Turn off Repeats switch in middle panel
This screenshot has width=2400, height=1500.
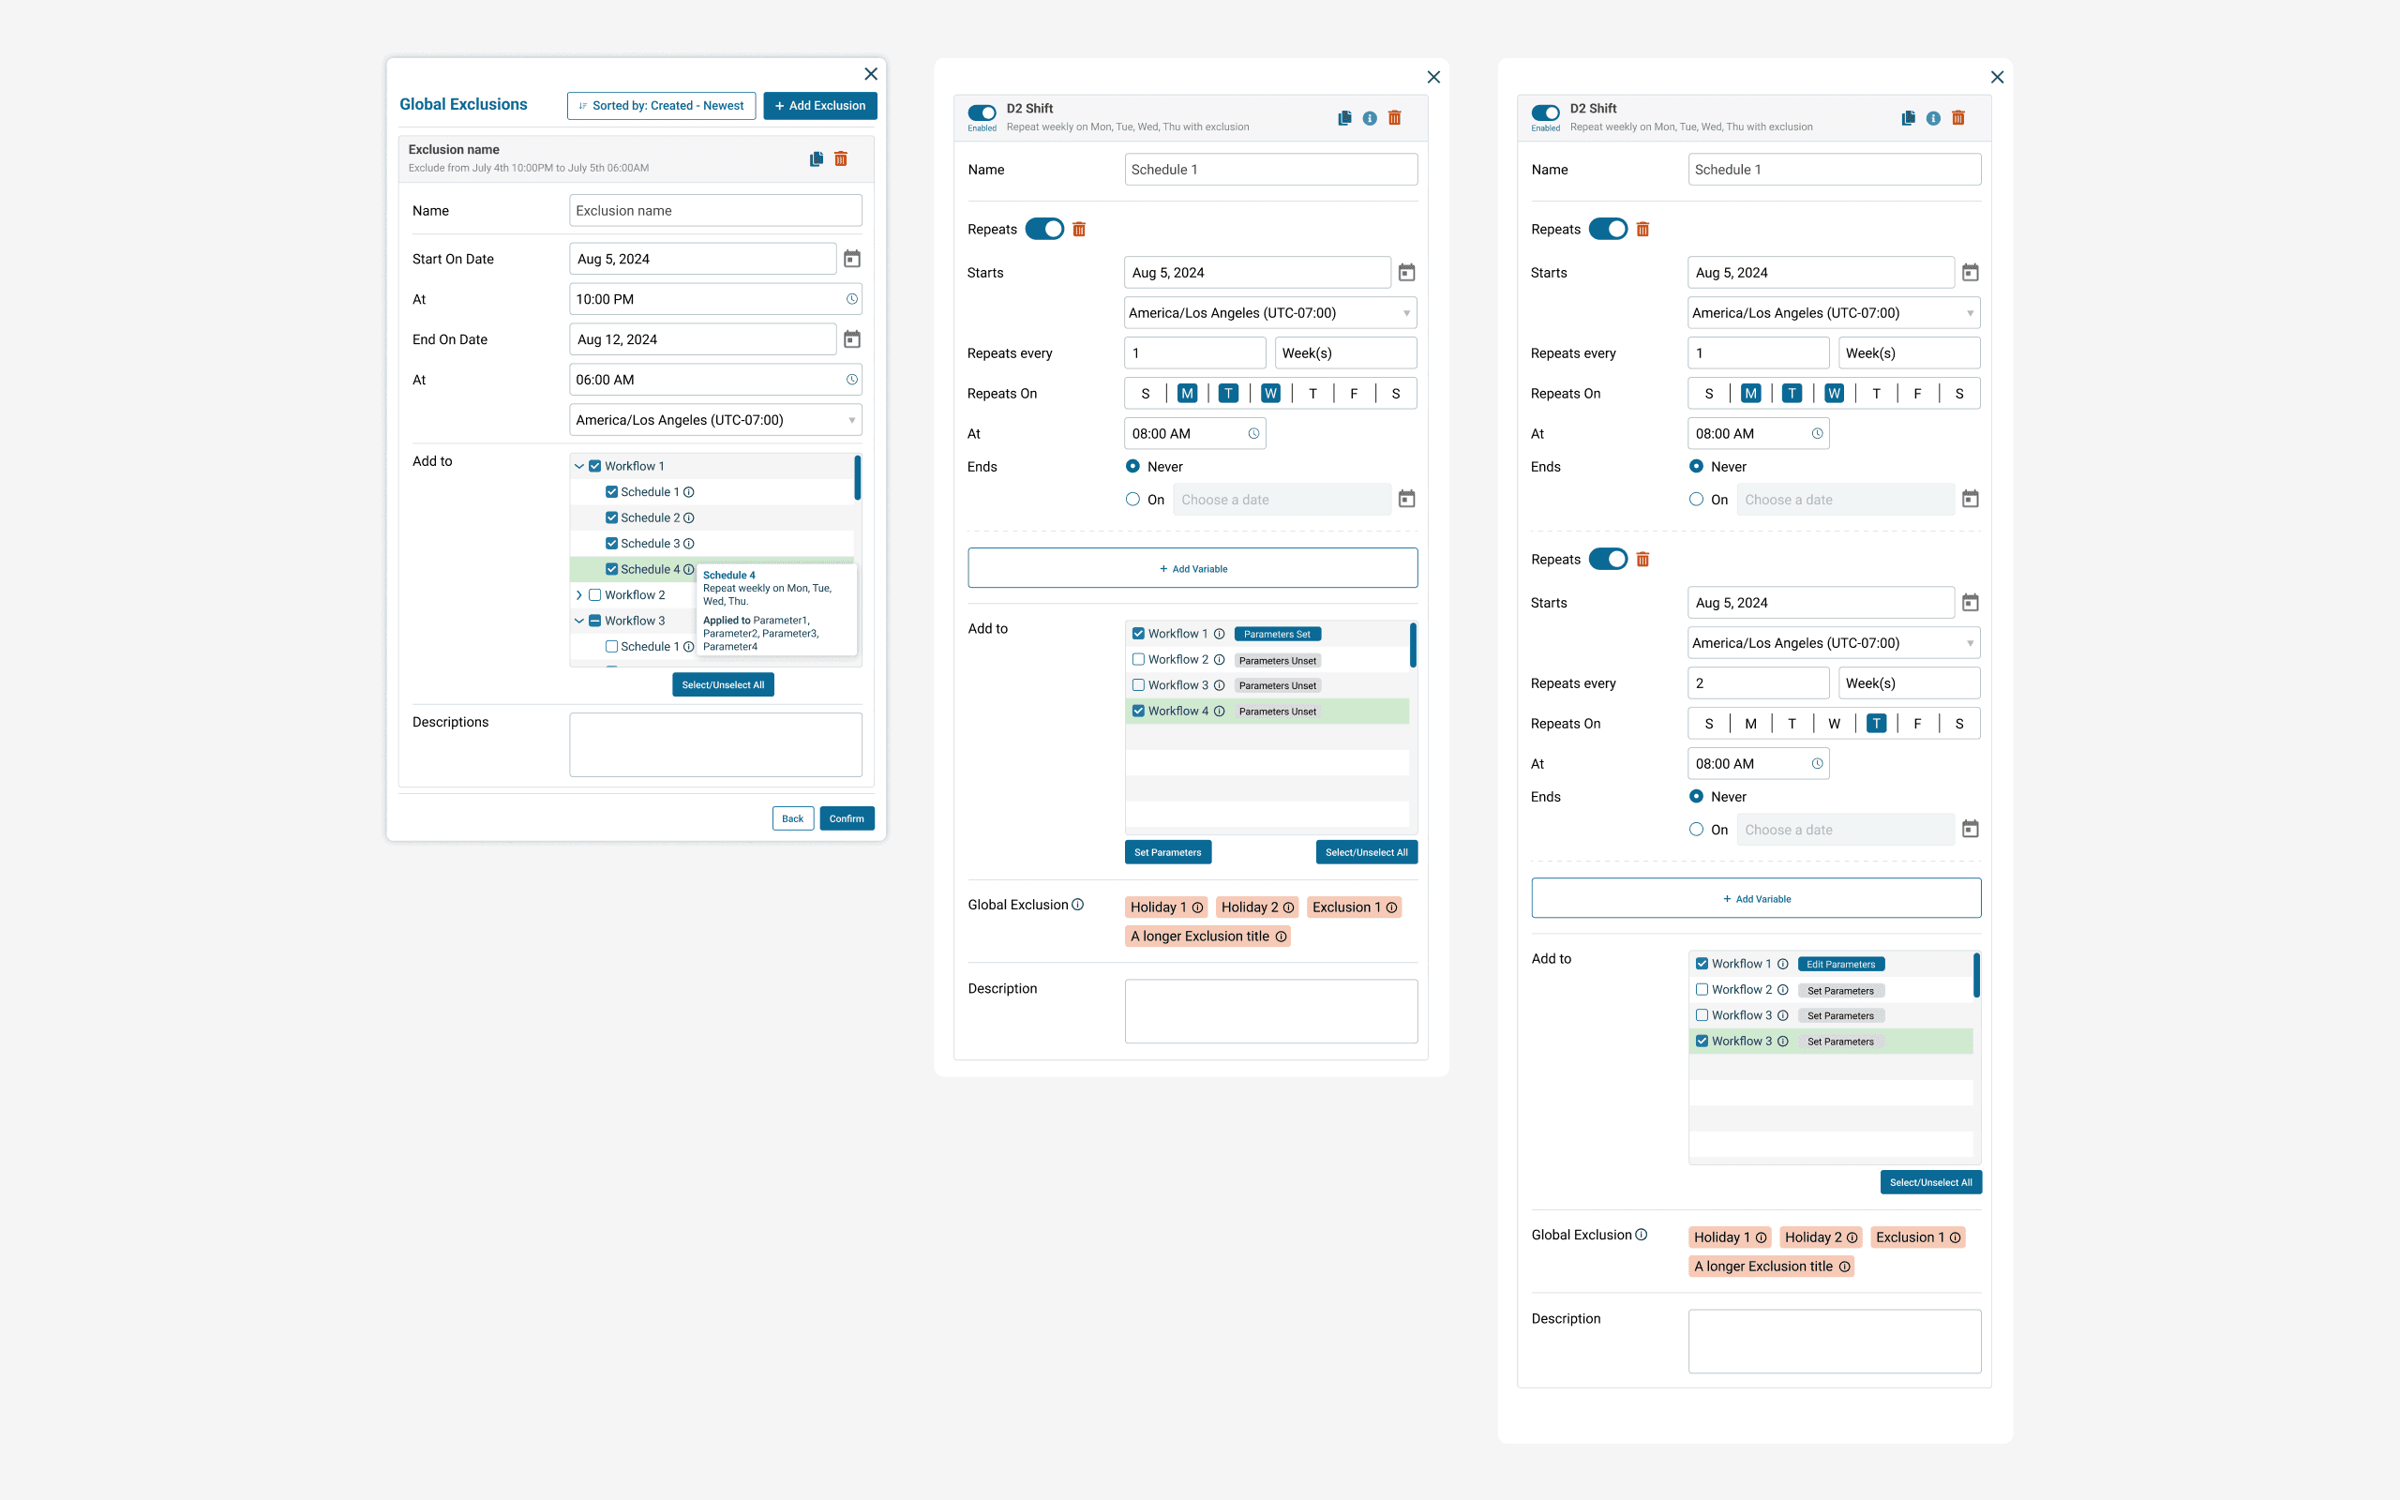(1044, 229)
